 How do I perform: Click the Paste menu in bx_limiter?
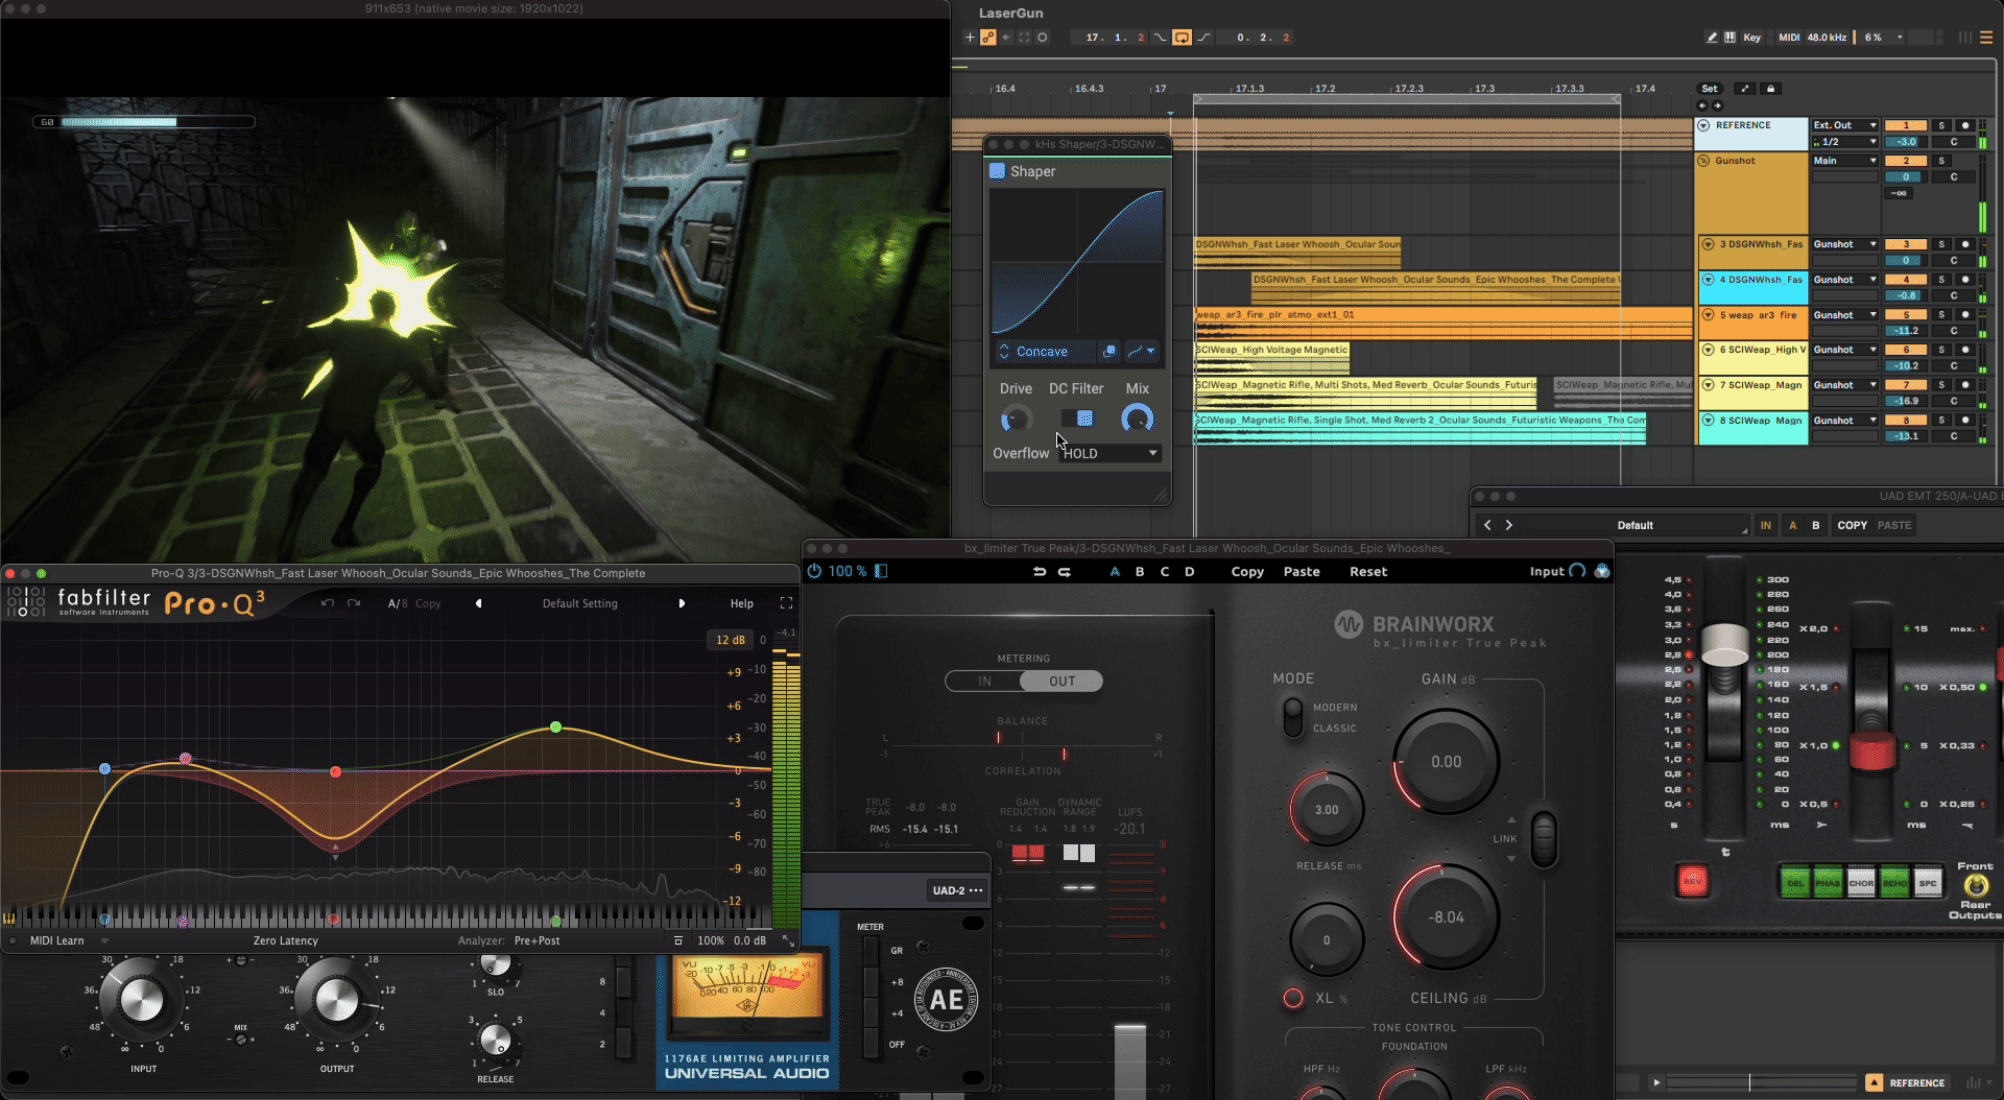click(x=1302, y=571)
